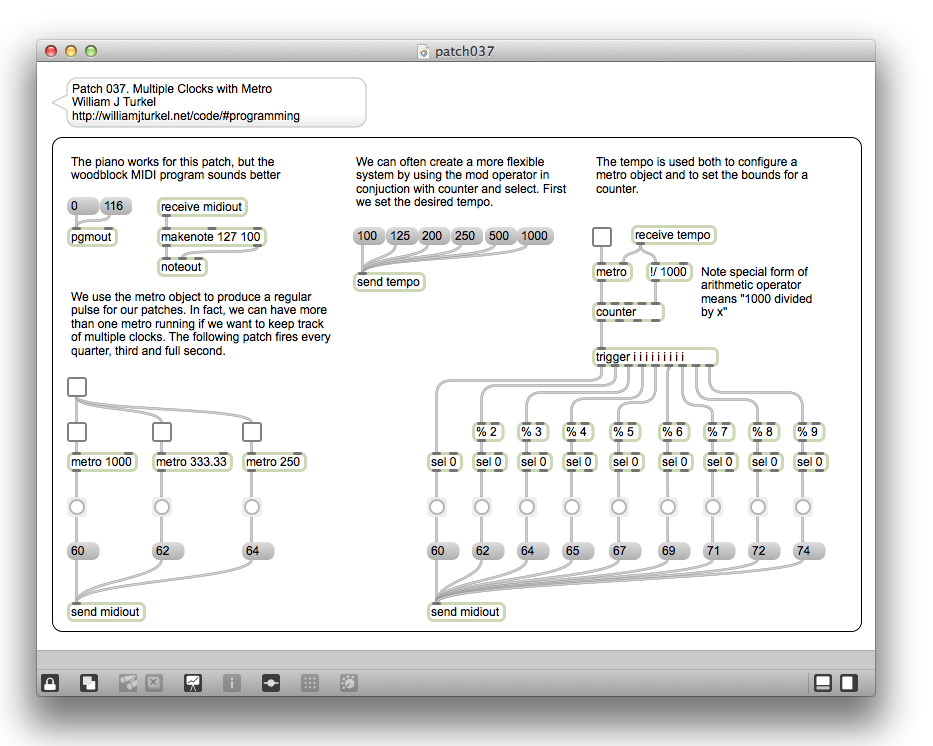Viewport: 933px width, 746px height.
Task: Click the right sidebar layout icon
Action: click(x=848, y=683)
